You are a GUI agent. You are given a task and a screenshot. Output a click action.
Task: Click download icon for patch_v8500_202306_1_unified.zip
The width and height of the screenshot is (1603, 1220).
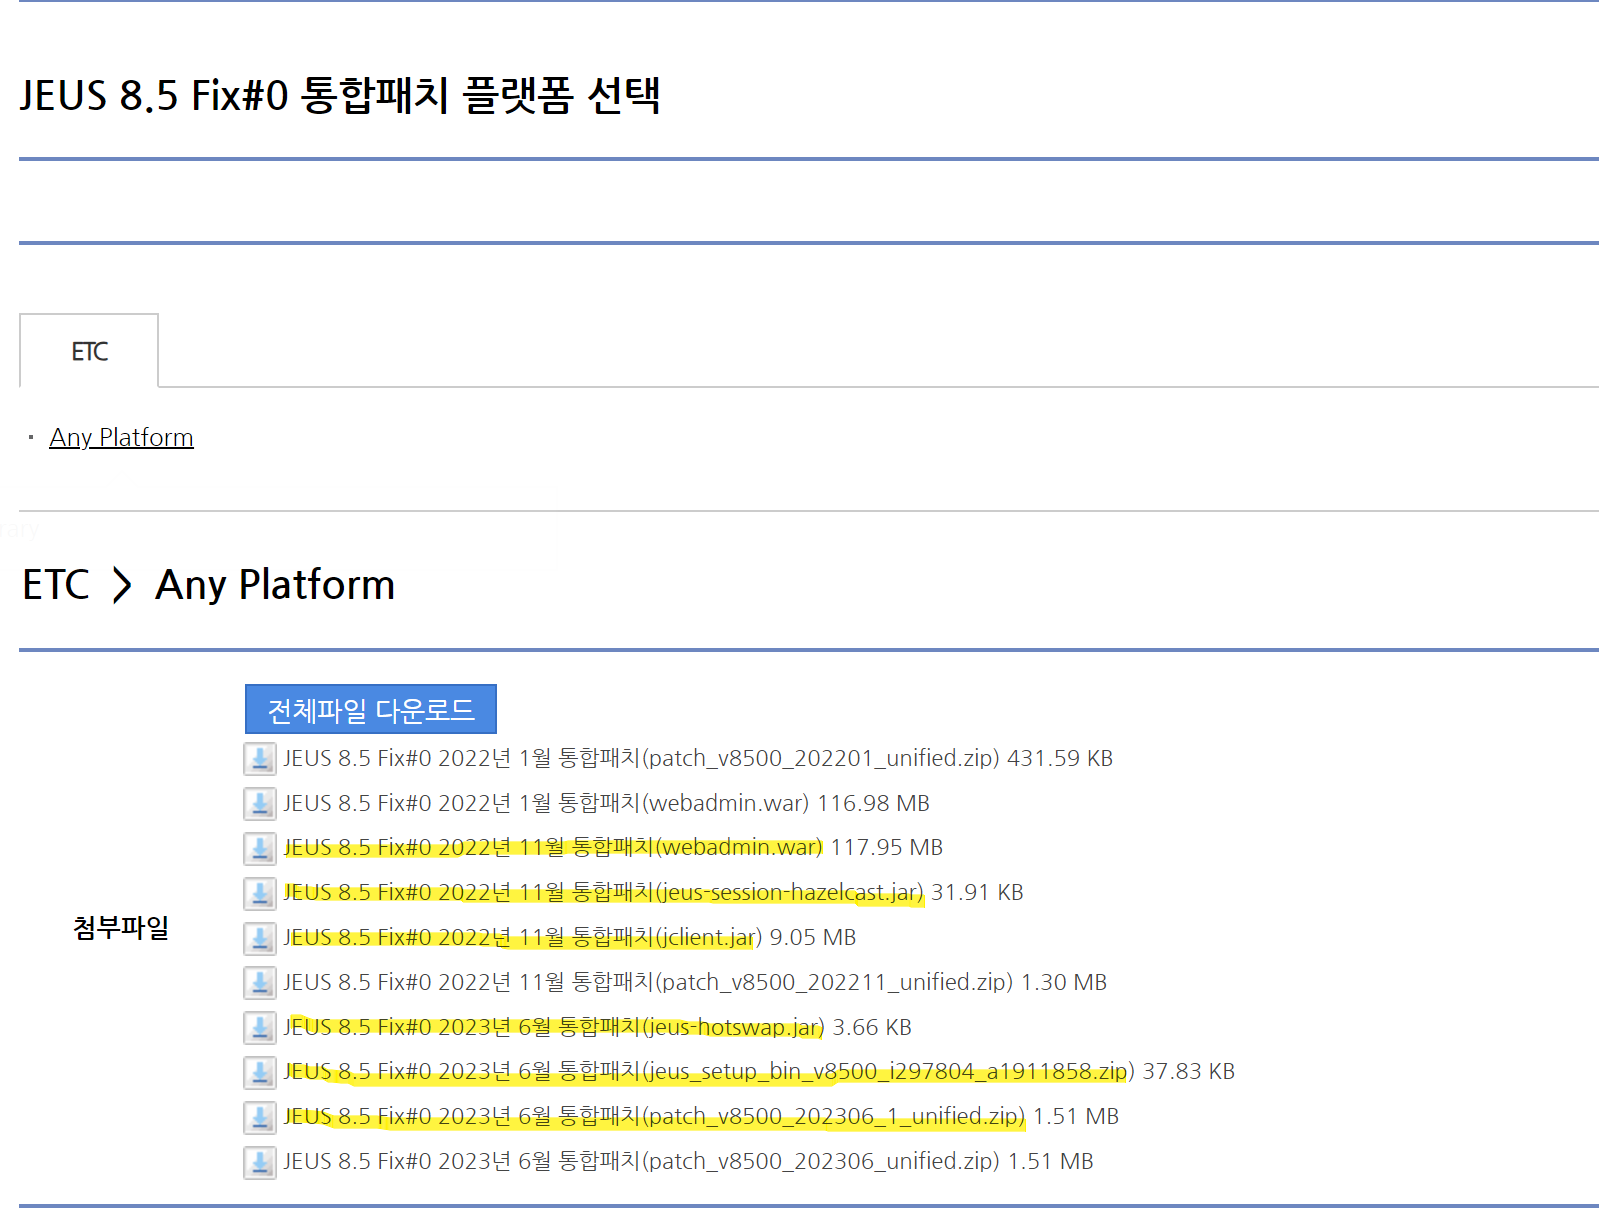pyautogui.click(x=260, y=1117)
